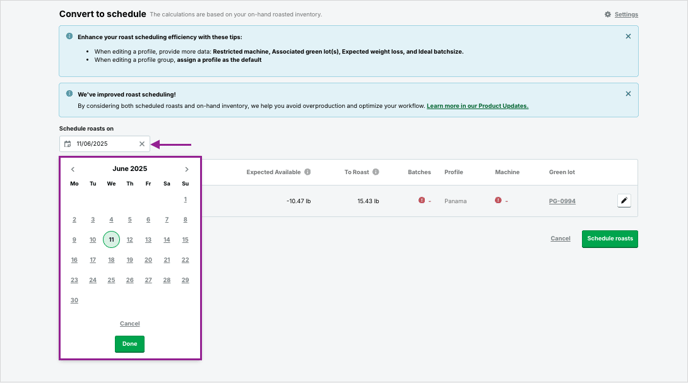Clear the 11/06/2025 date value
The width and height of the screenshot is (688, 383).
(x=142, y=144)
